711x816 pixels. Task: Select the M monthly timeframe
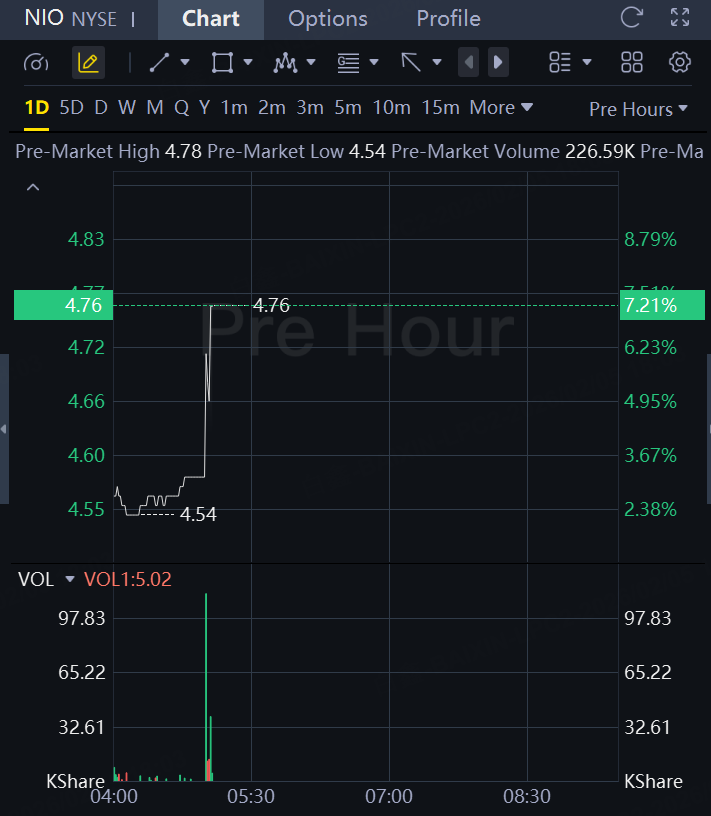coord(155,108)
